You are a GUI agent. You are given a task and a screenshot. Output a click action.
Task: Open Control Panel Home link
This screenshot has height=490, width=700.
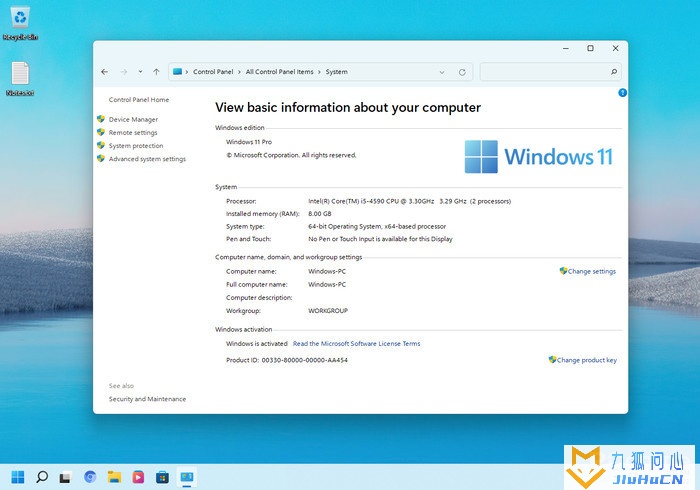tap(139, 100)
